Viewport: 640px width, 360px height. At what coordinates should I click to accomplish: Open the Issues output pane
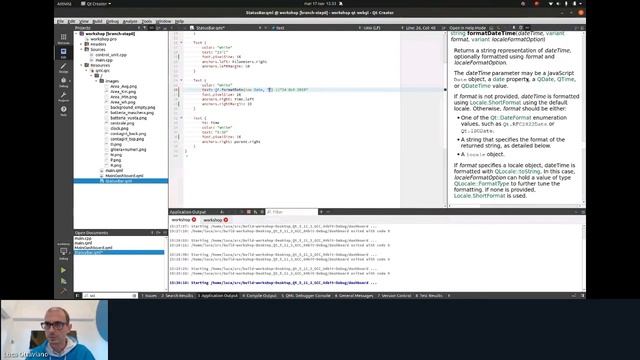[149, 296]
